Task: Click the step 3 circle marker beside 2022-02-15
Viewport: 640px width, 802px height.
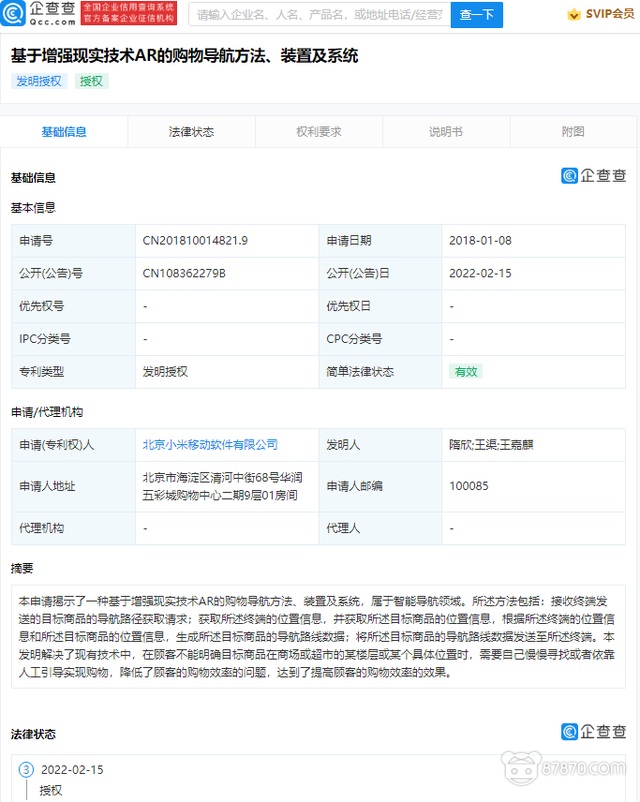Action: (x=26, y=769)
